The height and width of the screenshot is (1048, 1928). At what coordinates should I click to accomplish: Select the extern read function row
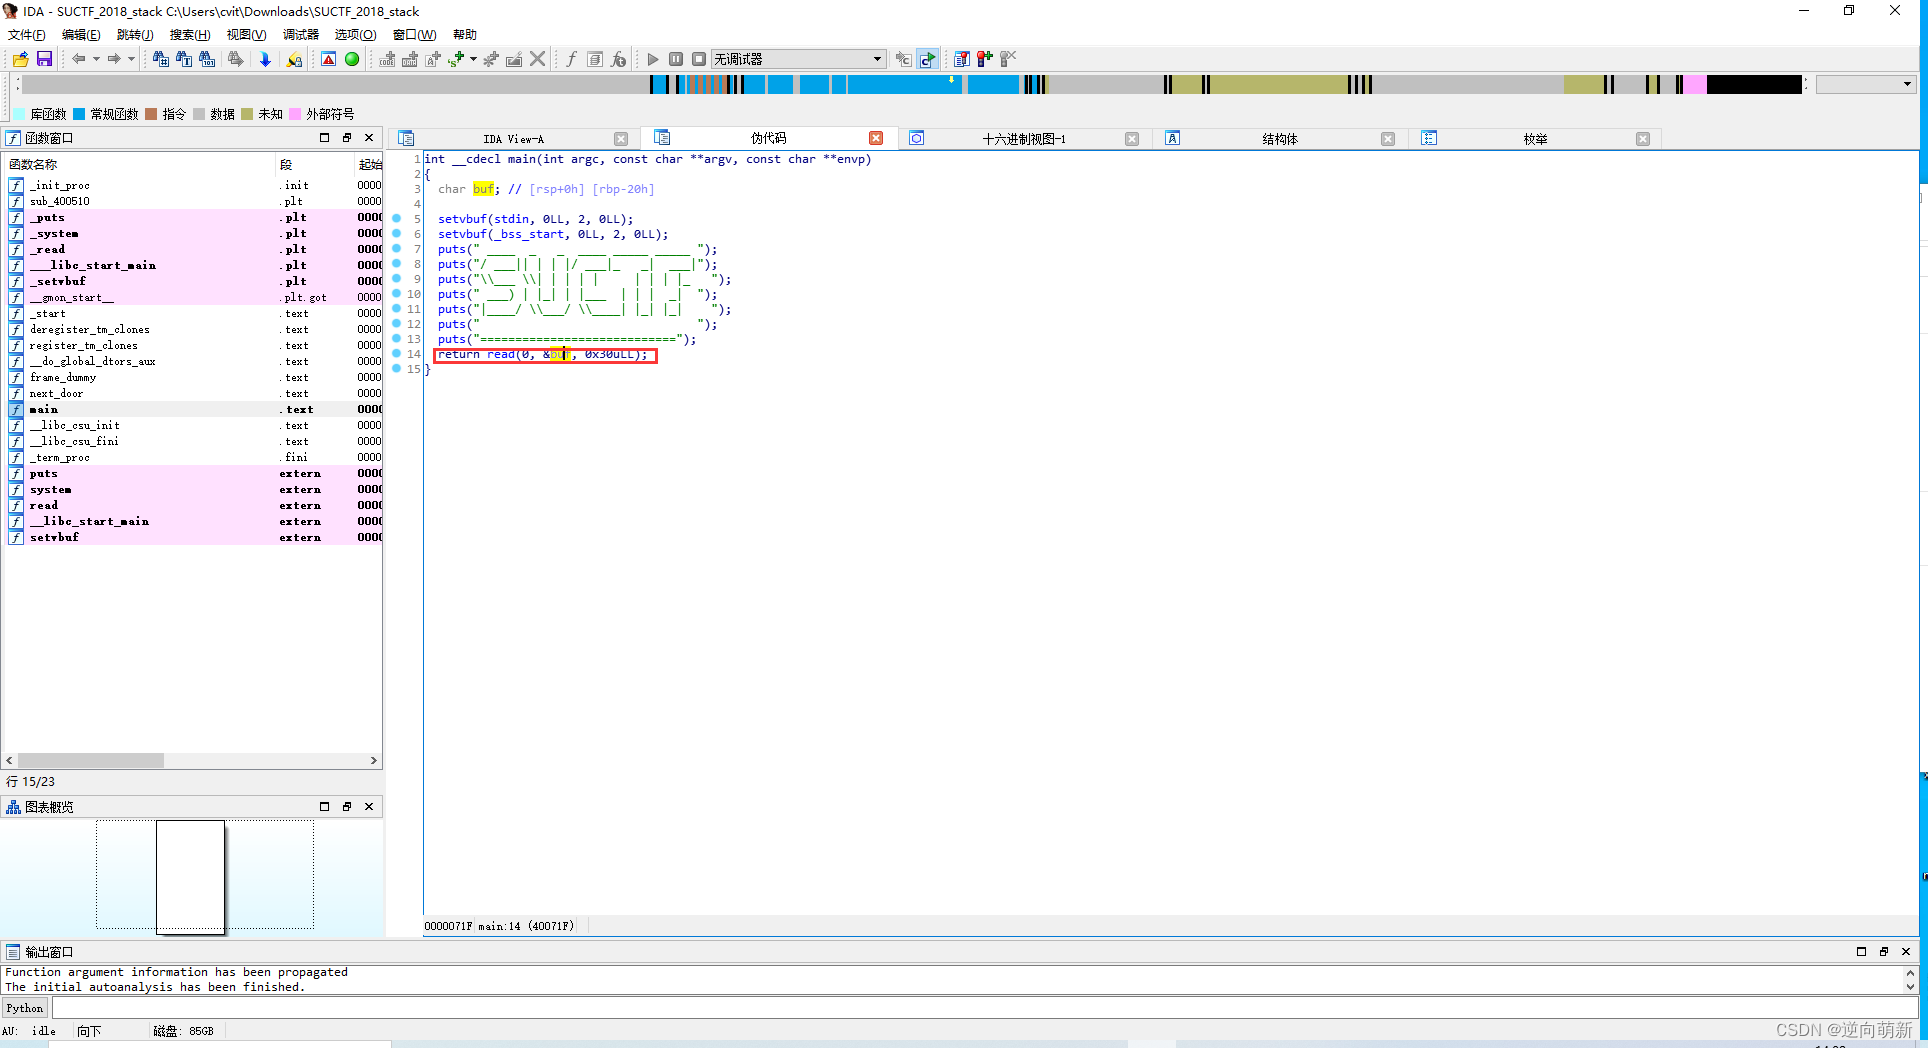(194, 505)
